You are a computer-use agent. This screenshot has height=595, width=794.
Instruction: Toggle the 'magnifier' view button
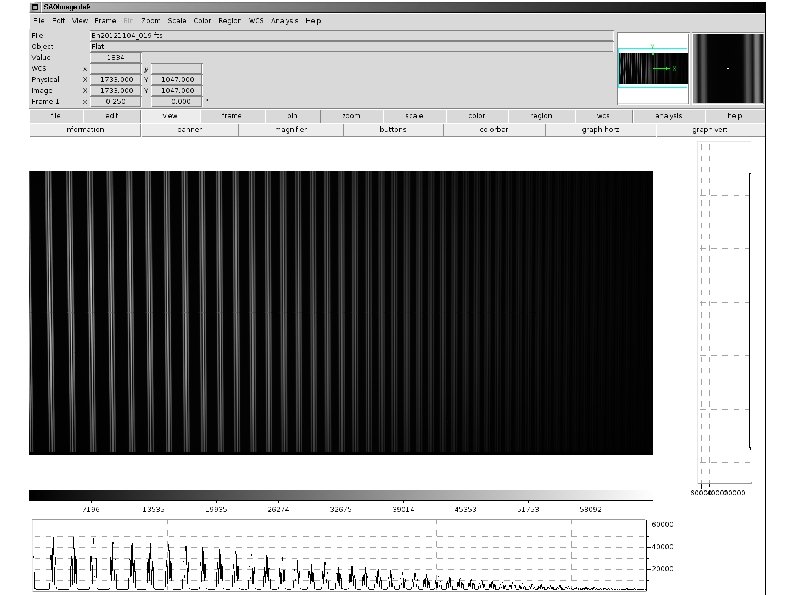292,130
